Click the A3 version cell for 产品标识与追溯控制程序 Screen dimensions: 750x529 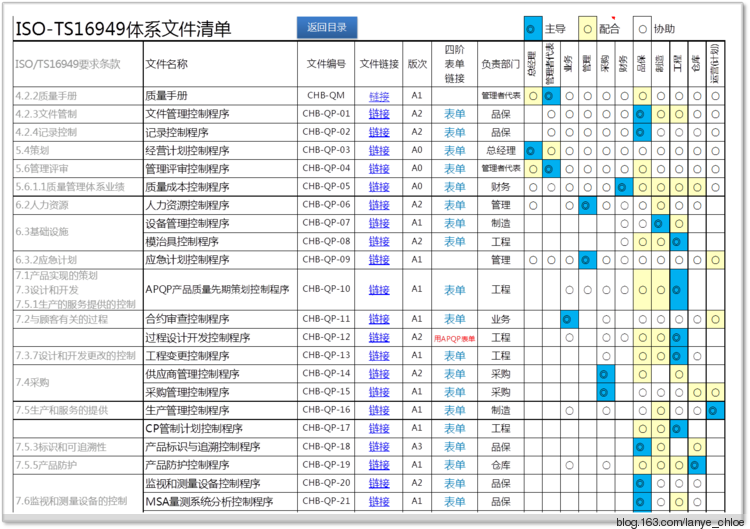417,447
